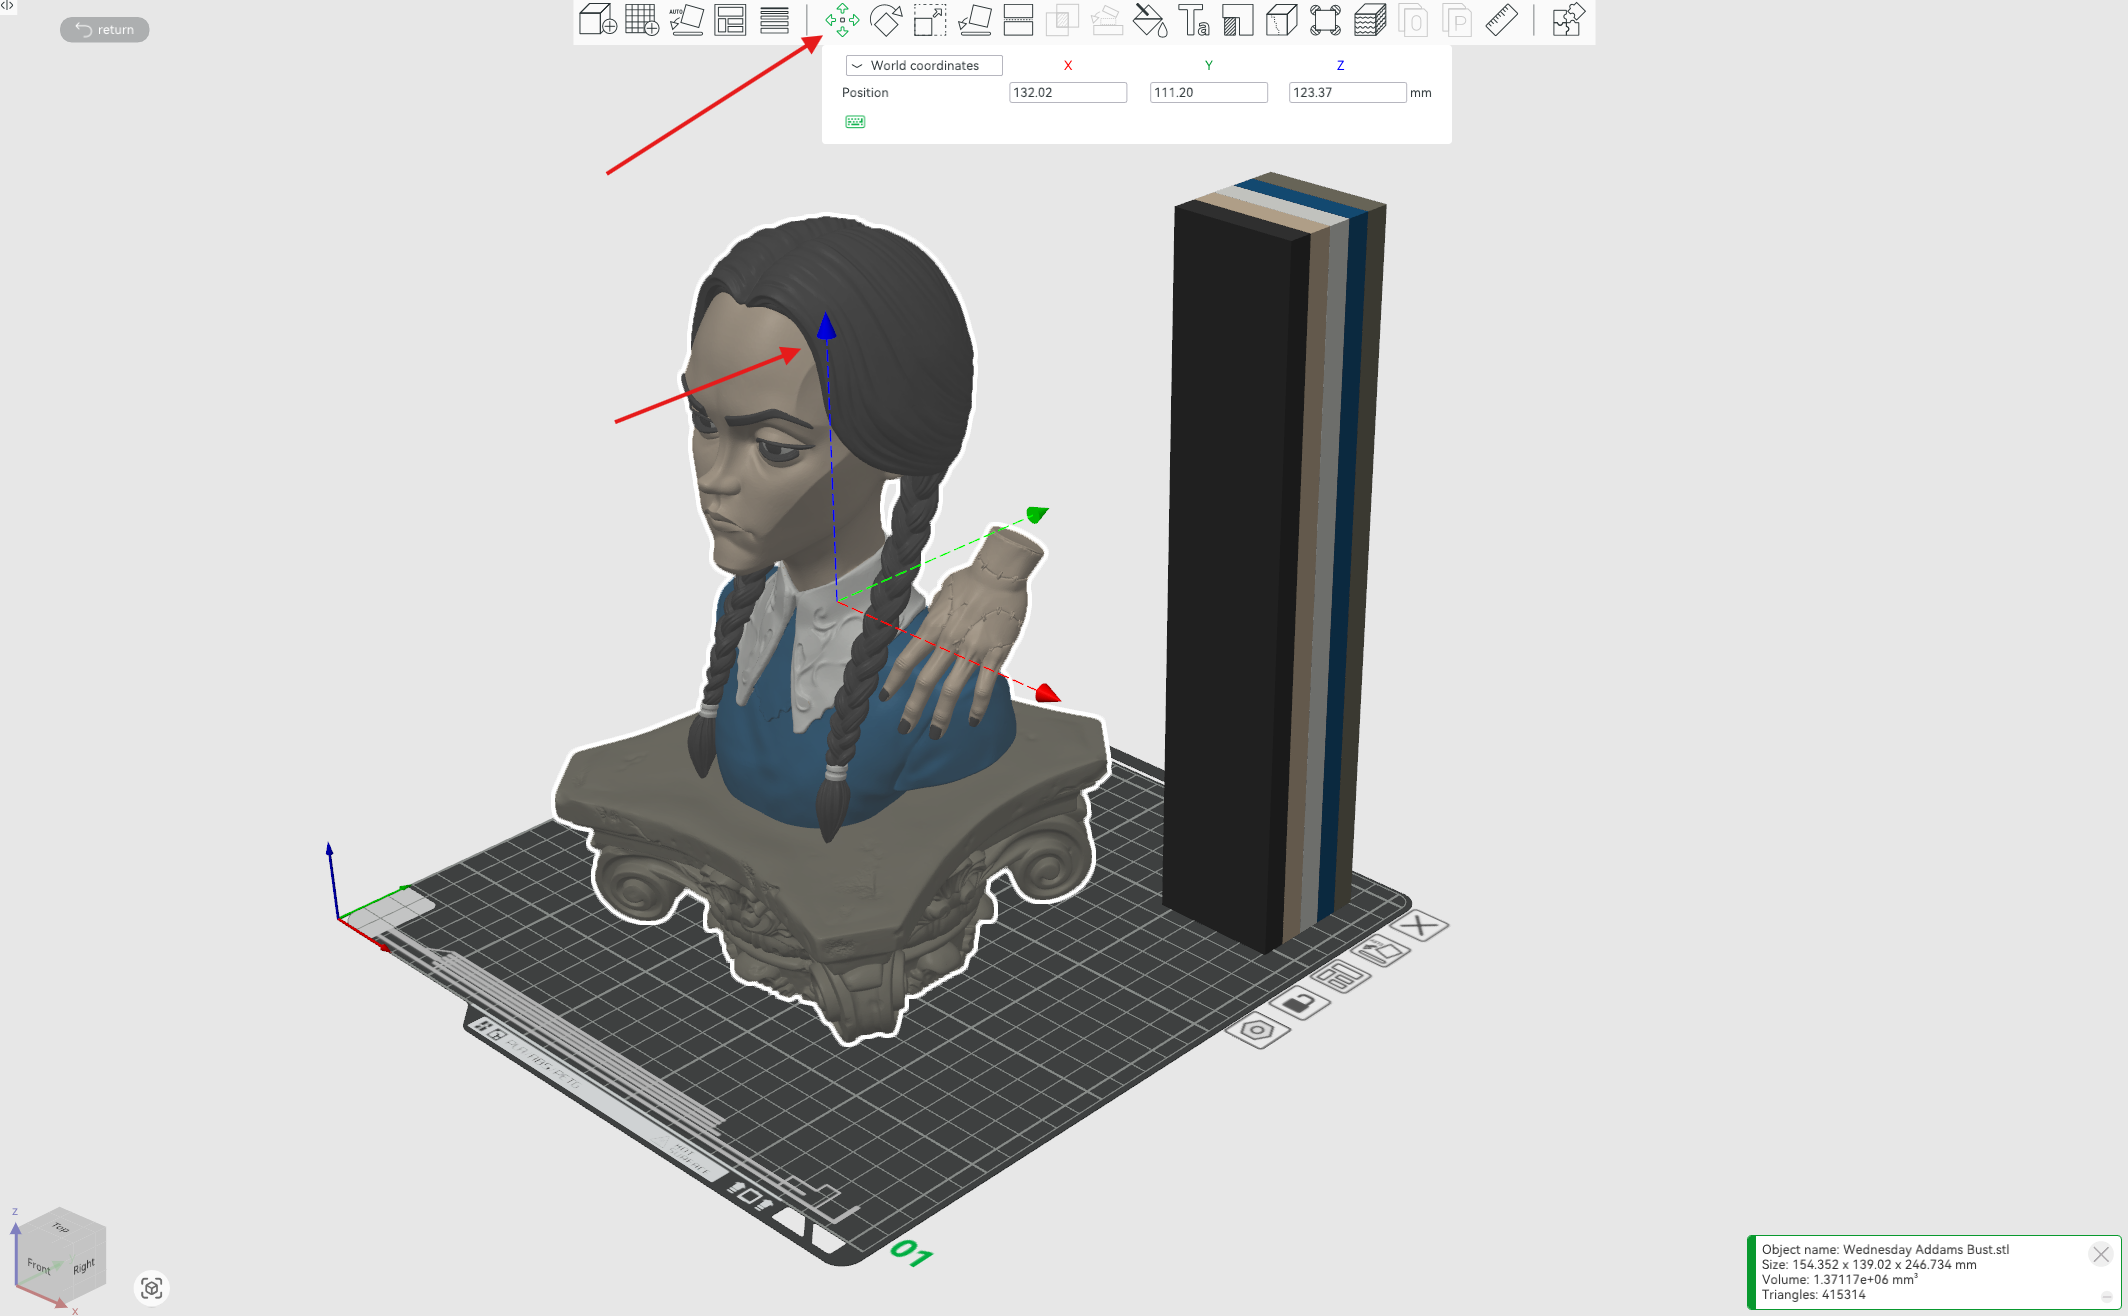Click the green keyboard icon under Position
Viewport: 2128px width, 1316px height.
click(x=855, y=122)
